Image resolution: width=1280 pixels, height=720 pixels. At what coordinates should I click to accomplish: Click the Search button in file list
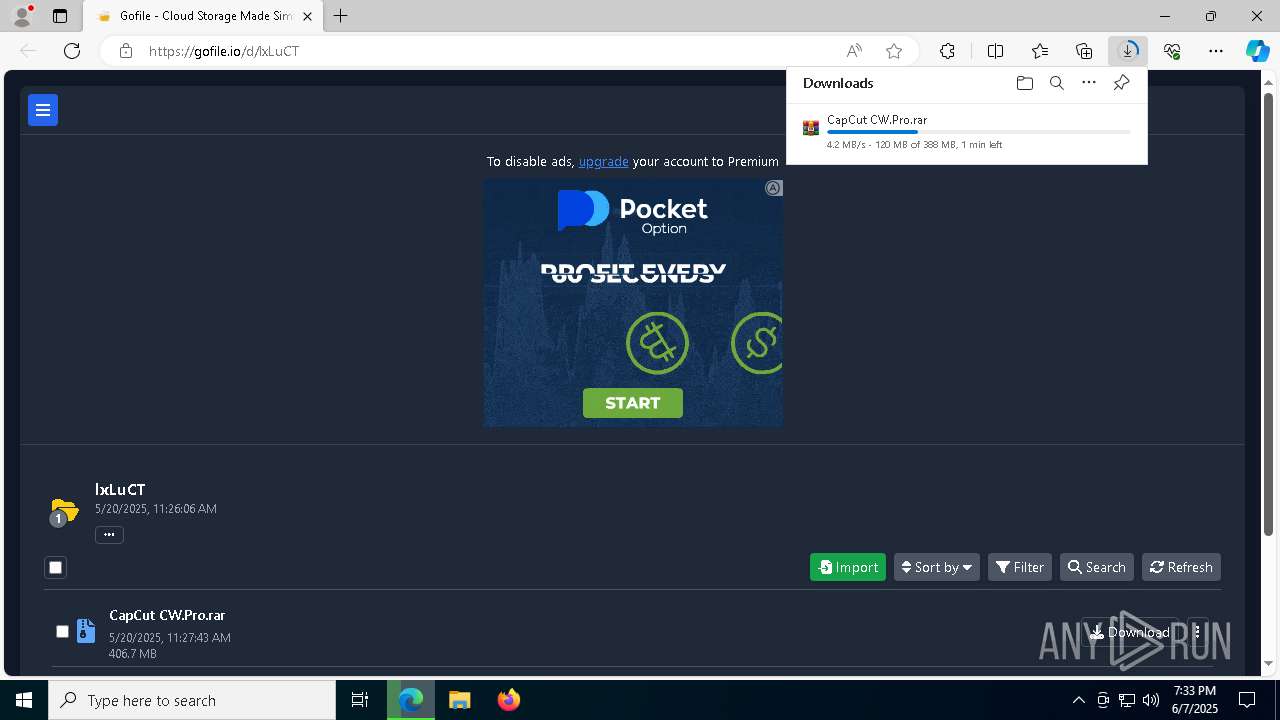(x=1097, y=567)
